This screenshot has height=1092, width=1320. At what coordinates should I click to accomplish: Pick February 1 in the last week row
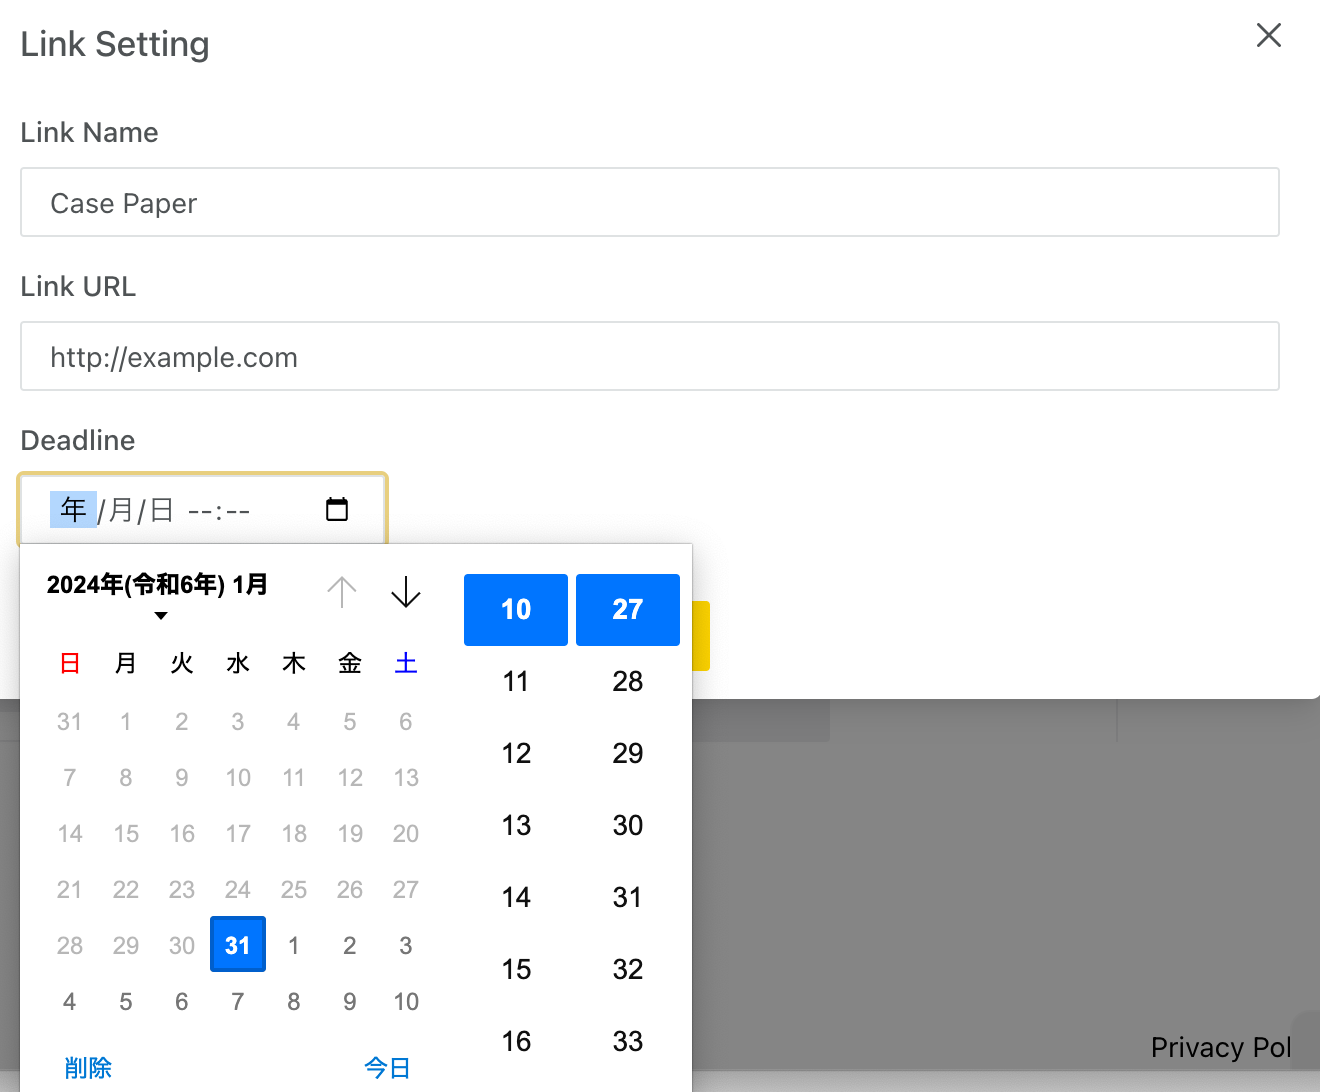tap(294, 945)
